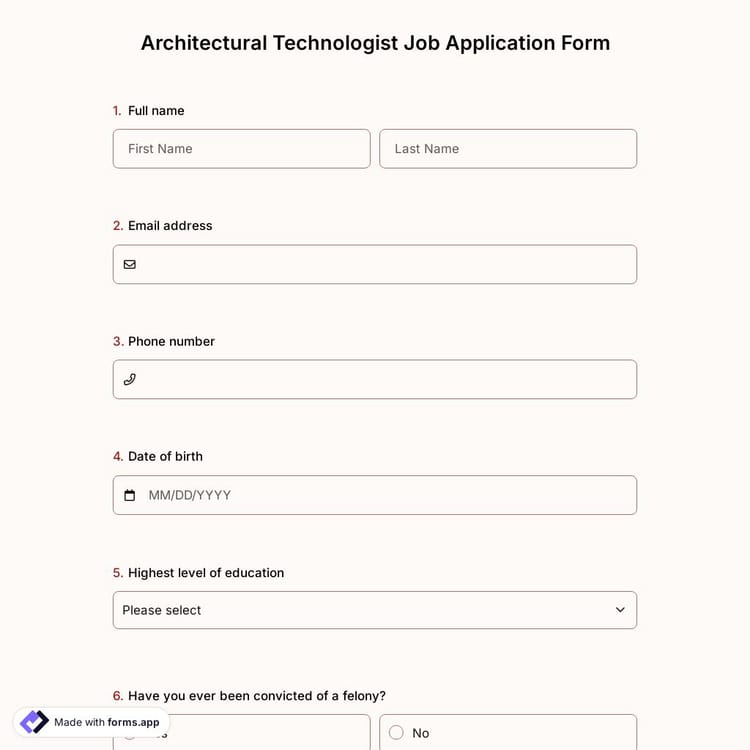Image resolution: width=750 pixels, height=750 pixels.
Task: Select the MM/DD/YYYY date field
Action: (x=385, y=495)
